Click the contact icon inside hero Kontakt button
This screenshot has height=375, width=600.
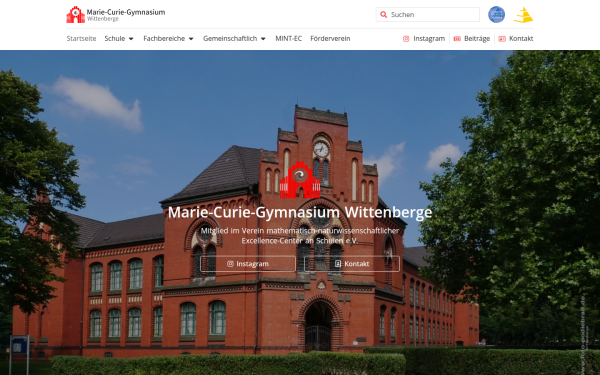[338, 264]
